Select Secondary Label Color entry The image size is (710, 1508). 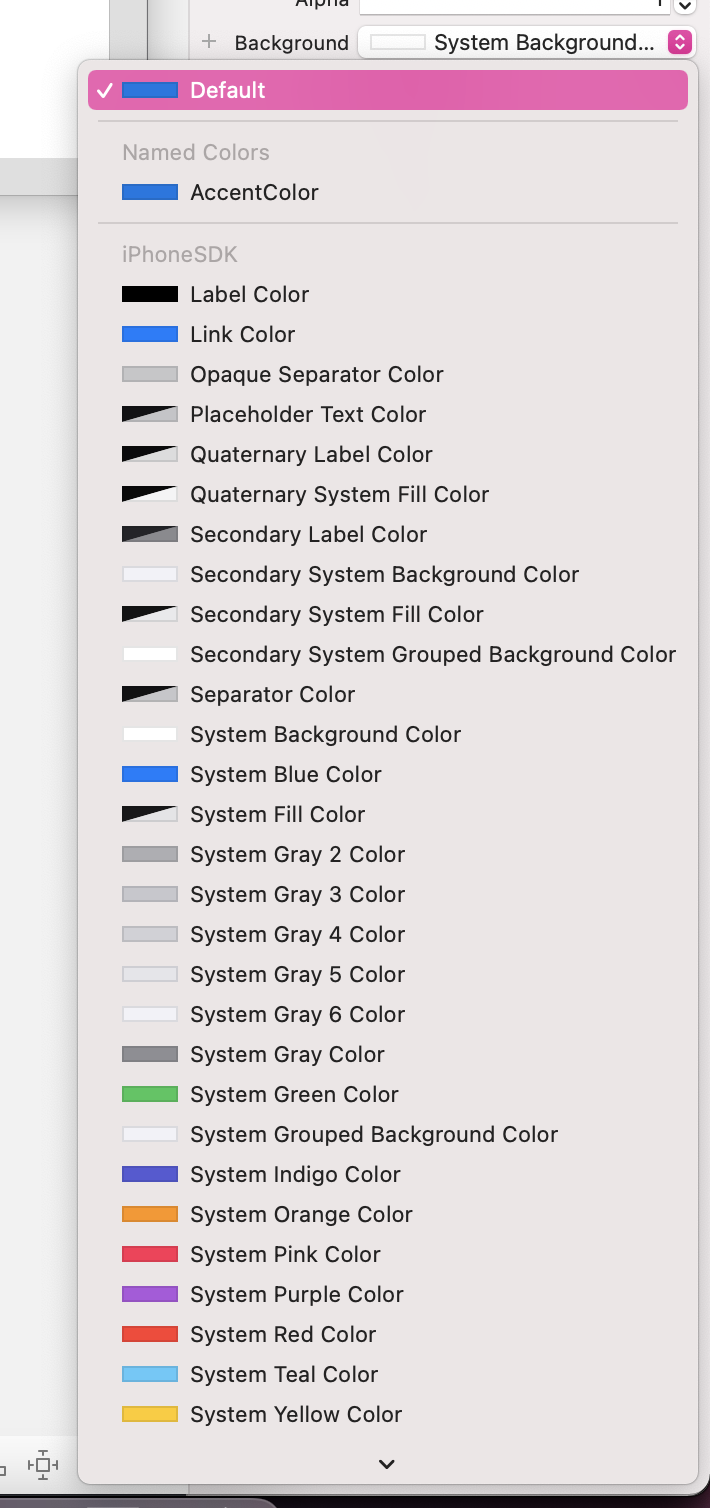pos(388,534)
